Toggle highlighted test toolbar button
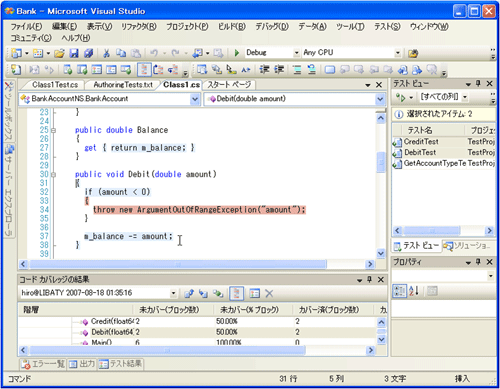This screenshot has height=389, width=500. click(144, 70)
